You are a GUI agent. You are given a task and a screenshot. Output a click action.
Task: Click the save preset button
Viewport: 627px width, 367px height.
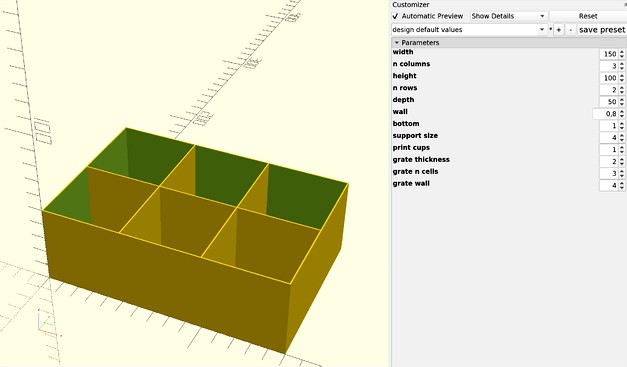(x=602, y=30)
